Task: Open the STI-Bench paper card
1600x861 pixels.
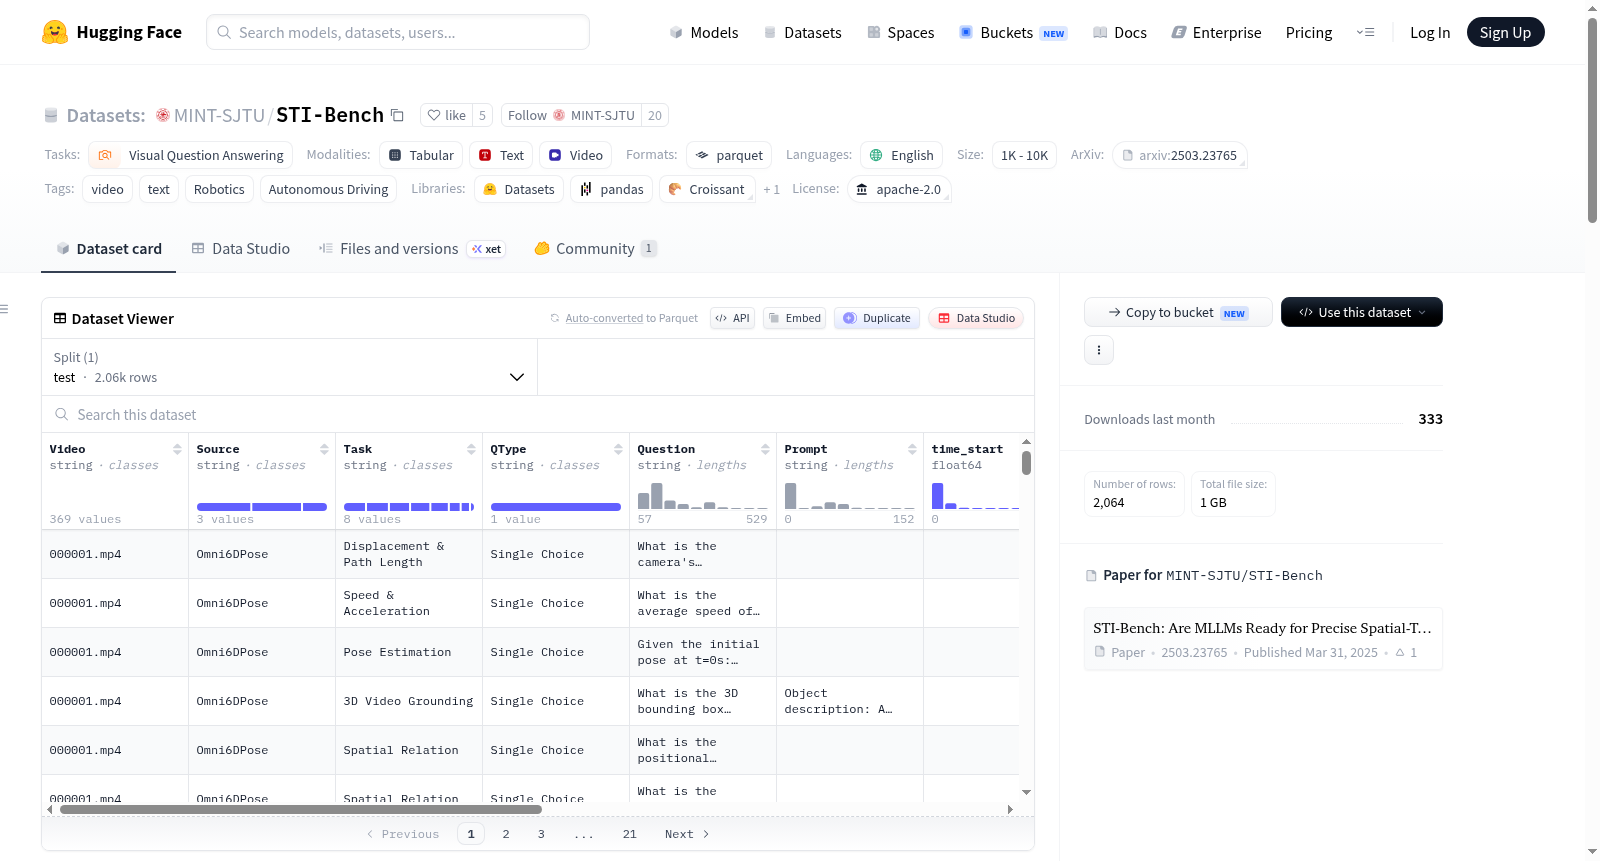Action: coord(1263,639)
